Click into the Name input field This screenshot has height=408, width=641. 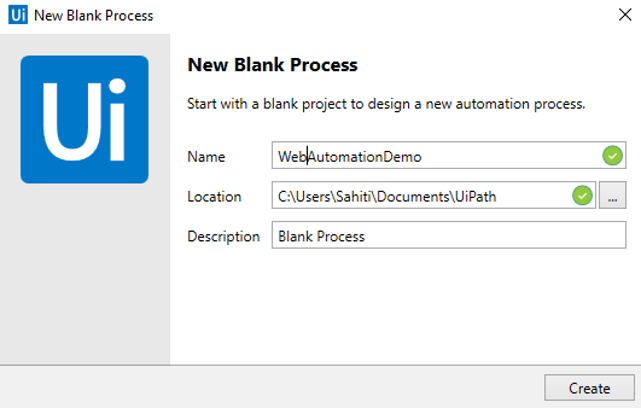click(x=448, y=155)
